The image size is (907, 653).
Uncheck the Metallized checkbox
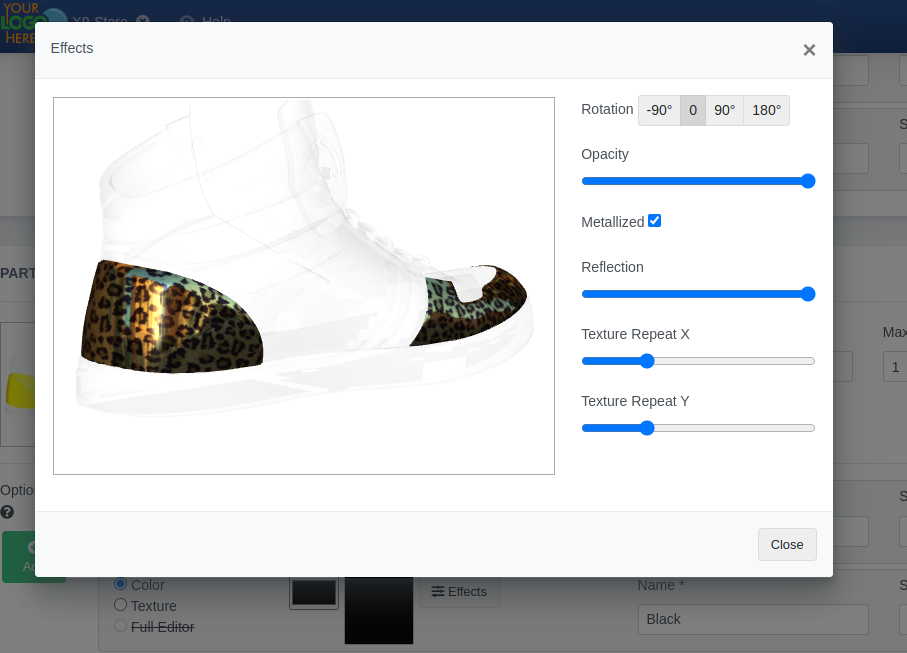(x=654, y=221)
